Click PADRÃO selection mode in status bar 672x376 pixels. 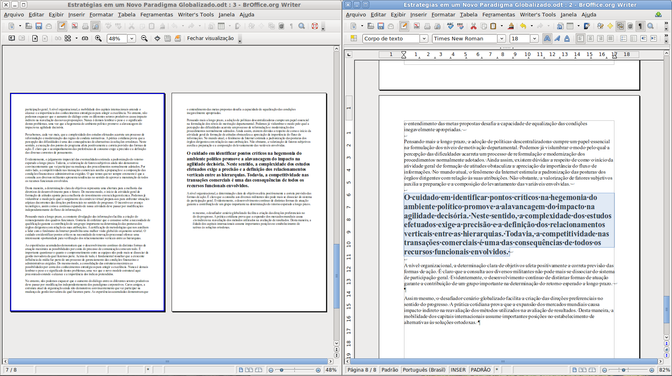(480, 370)
